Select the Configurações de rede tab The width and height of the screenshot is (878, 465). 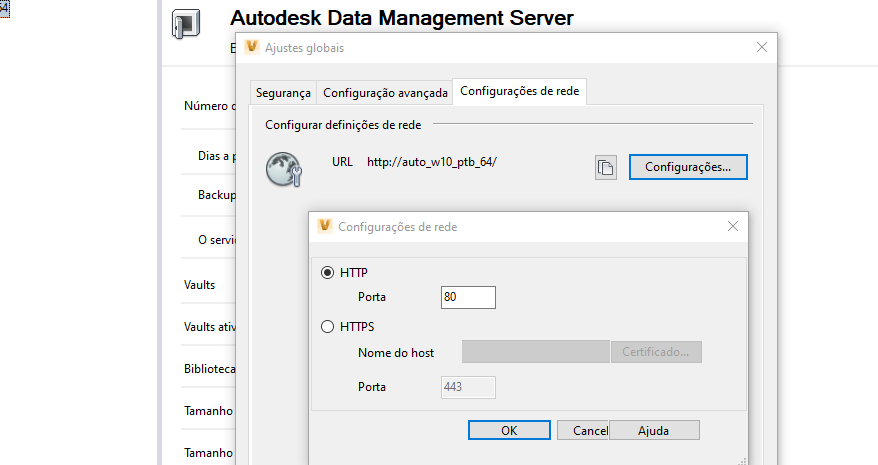(520, 91)
